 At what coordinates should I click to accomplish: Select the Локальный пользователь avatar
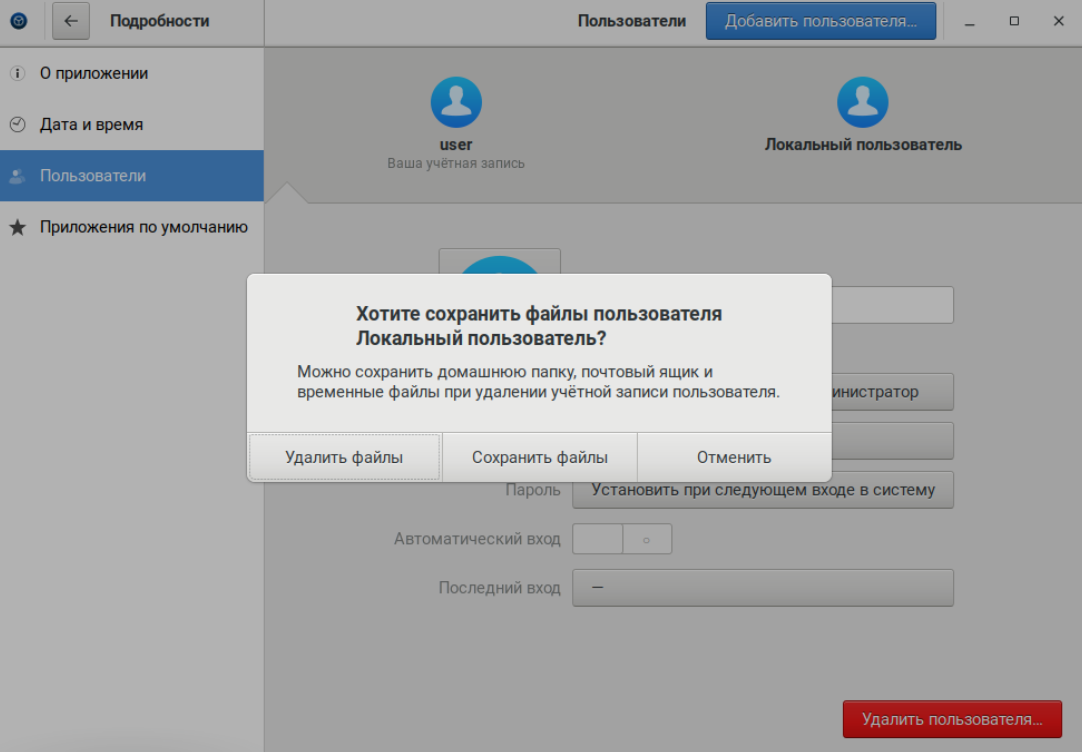tap(862, 102)
